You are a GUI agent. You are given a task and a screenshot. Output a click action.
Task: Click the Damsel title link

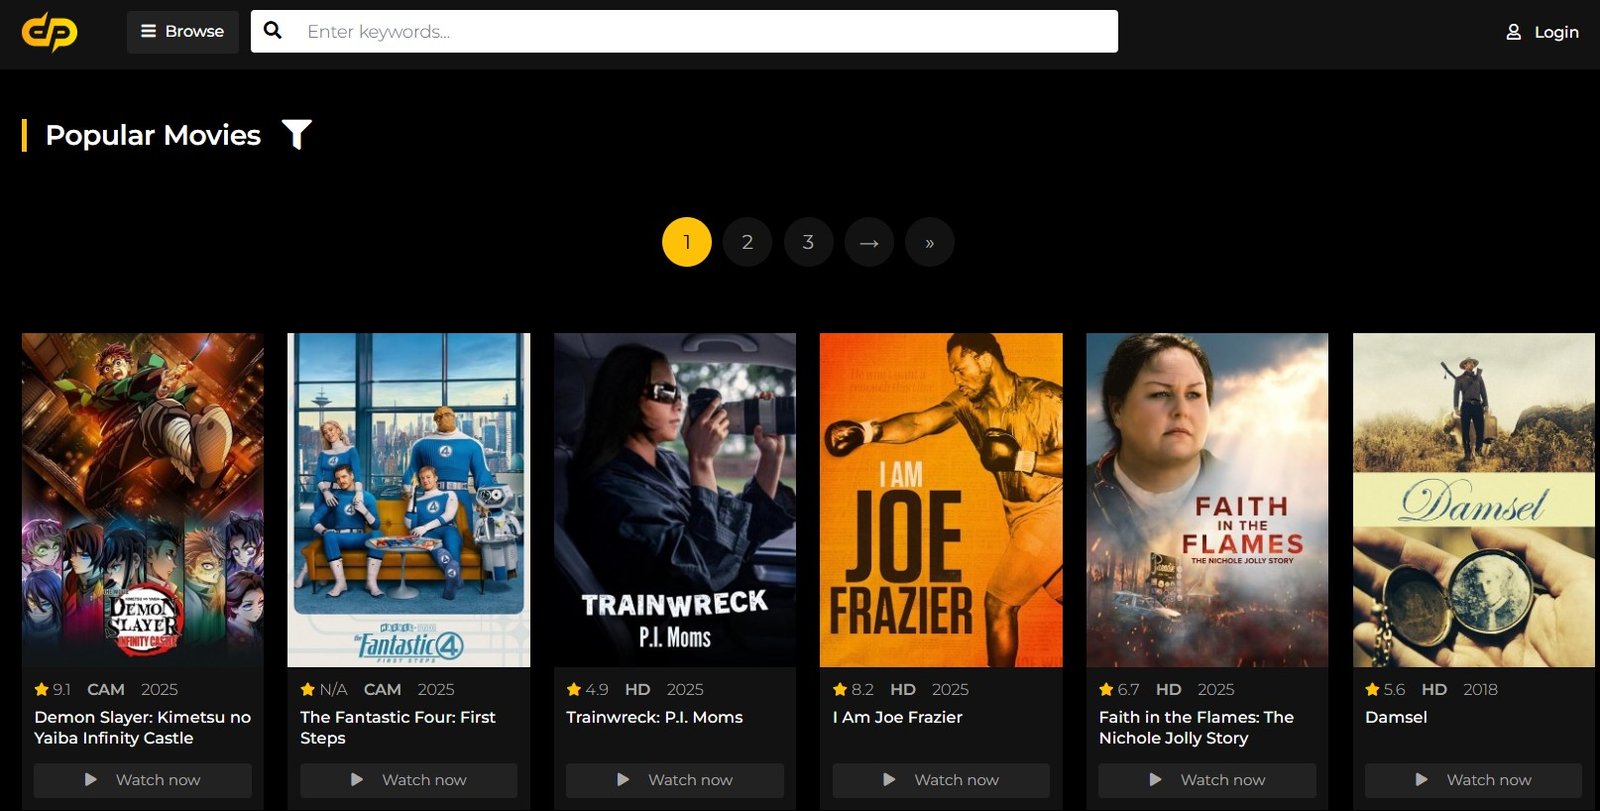coord(1396,717)
